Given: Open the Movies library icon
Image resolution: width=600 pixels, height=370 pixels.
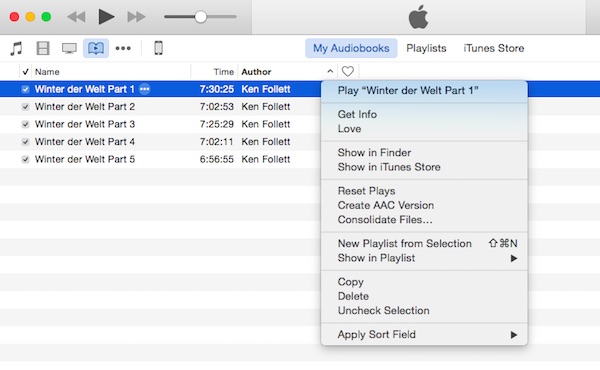Looking at the screenshot, I should pyautogui.click(x=43, y=48).
